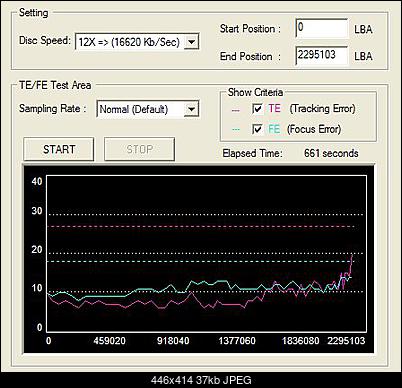
Task: Toggle the TE Tracking Error checkbox
Action: point(257,109)
